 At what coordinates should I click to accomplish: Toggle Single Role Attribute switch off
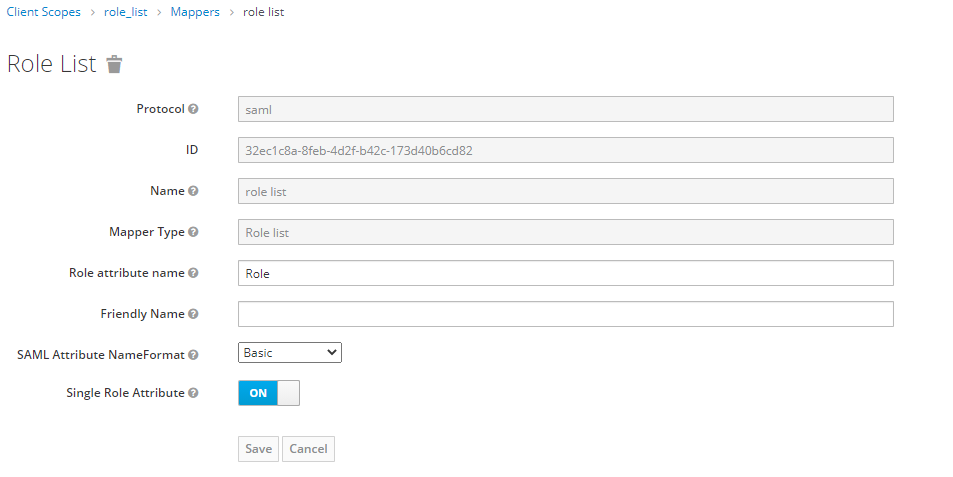click(x=269, y=393)
